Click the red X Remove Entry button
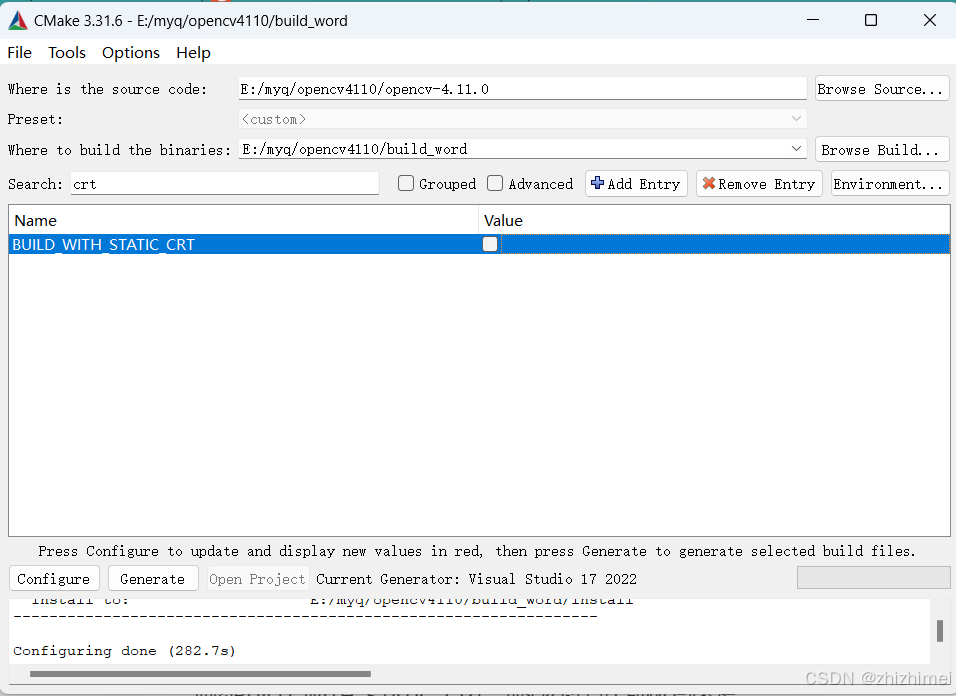This screenshot has width=956, height=696. [x=759, y=183]
